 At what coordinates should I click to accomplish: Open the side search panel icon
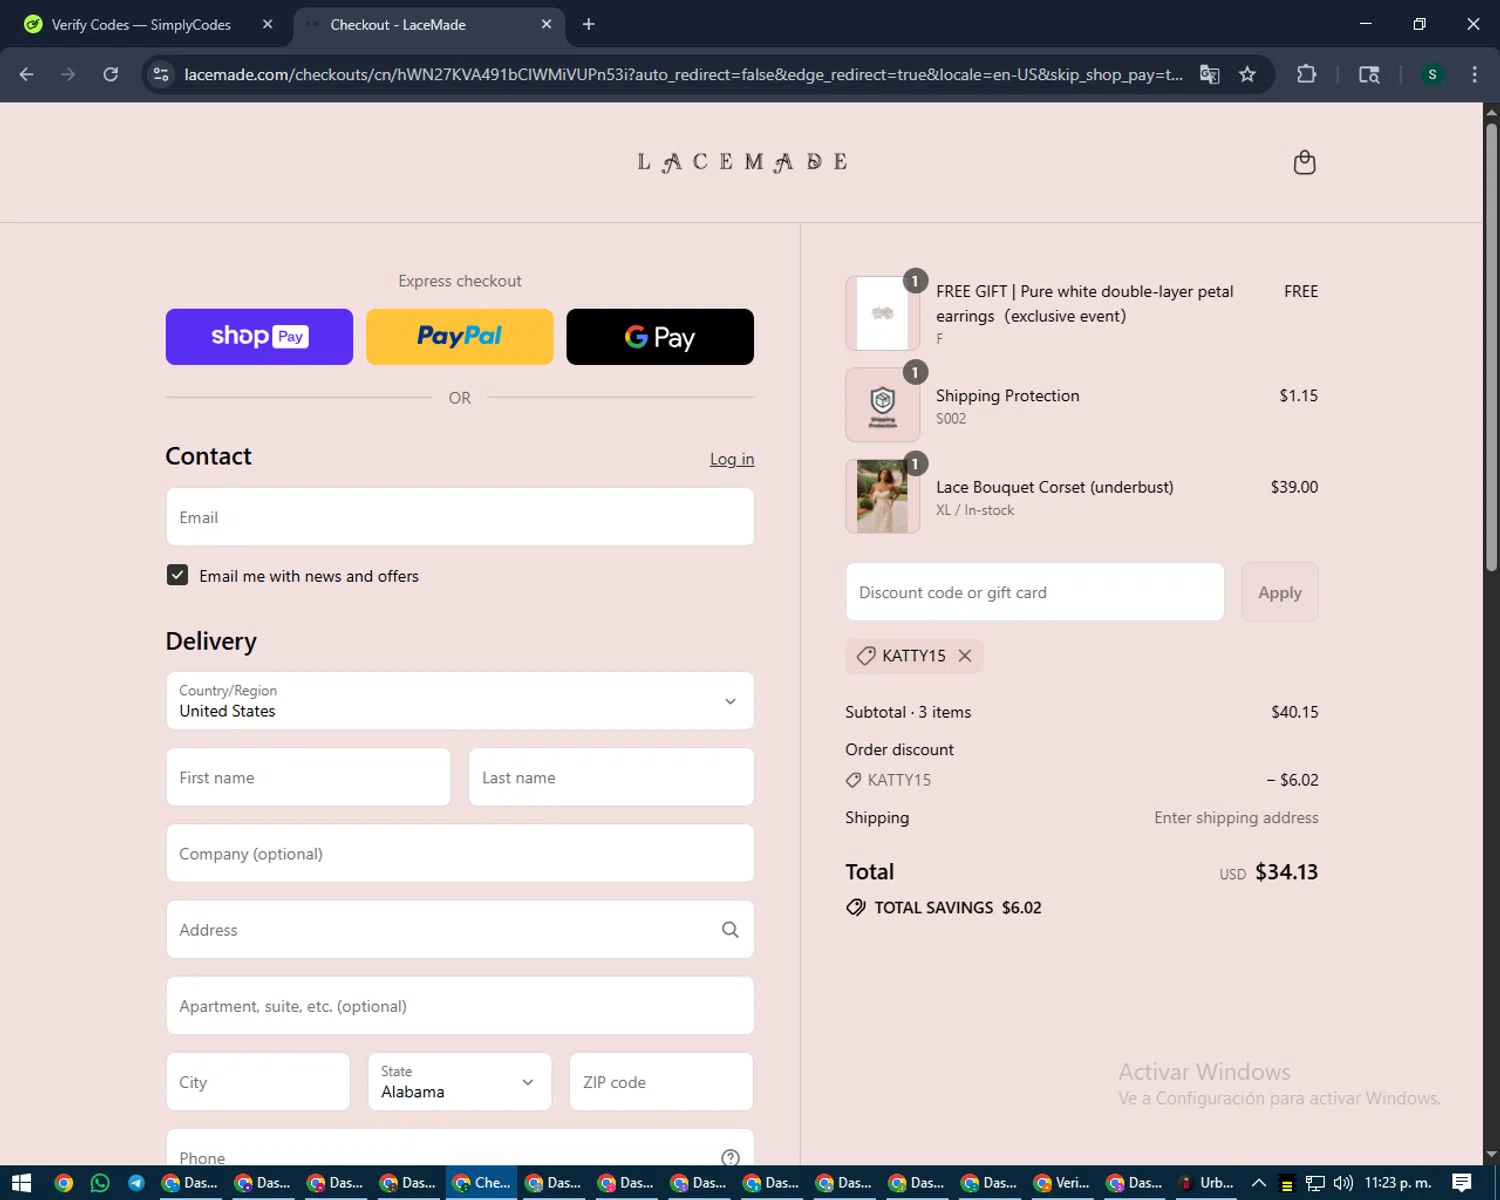point(1369,74)
